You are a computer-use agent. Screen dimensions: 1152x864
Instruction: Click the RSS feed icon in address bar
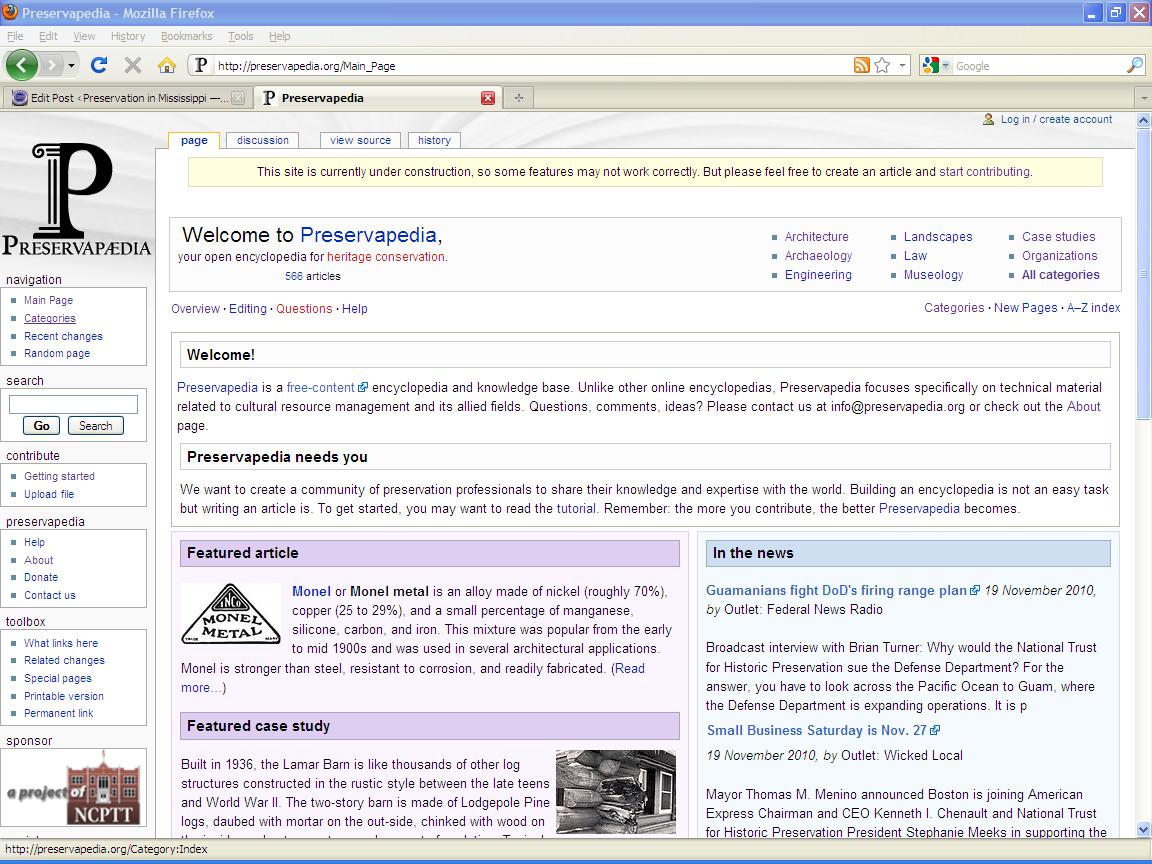coord(861,65)
